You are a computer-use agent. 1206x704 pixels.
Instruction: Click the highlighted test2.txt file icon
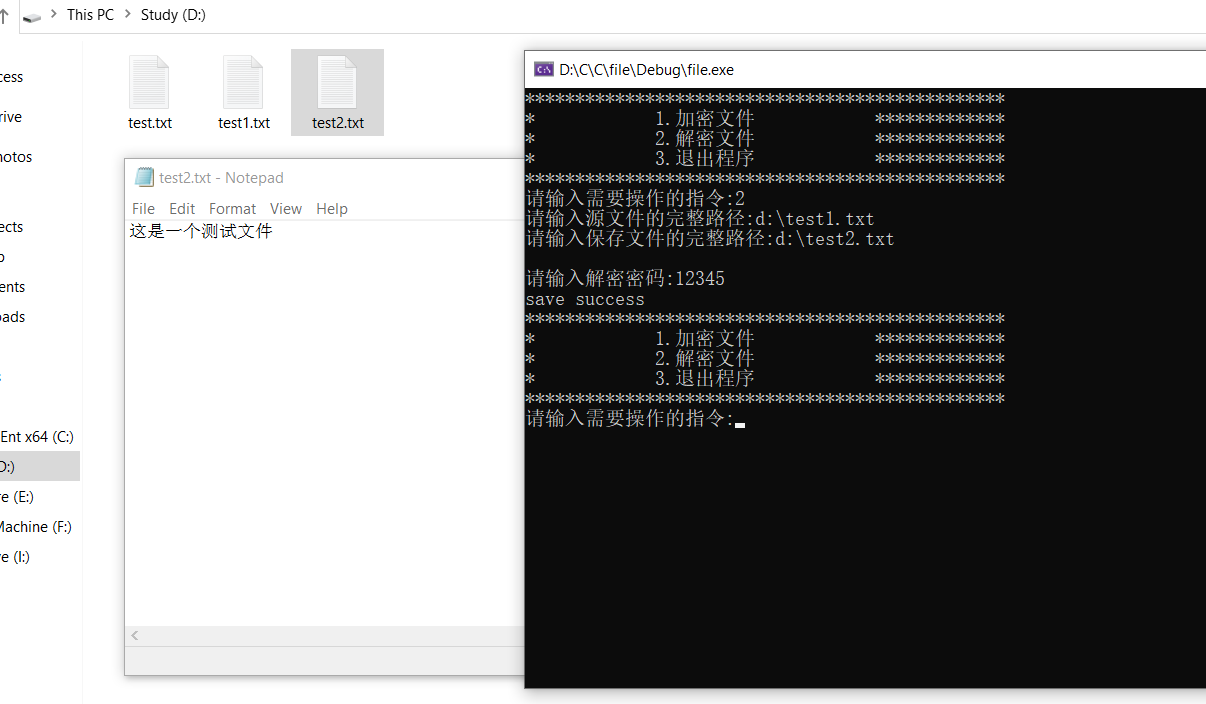tap(337, 84)
